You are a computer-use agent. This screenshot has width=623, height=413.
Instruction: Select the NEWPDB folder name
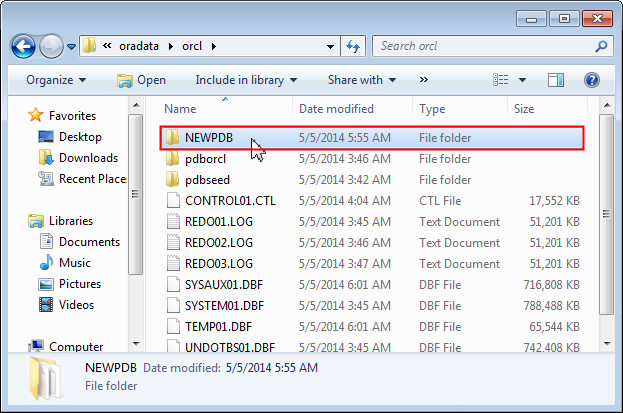click(x=209, y=138)
